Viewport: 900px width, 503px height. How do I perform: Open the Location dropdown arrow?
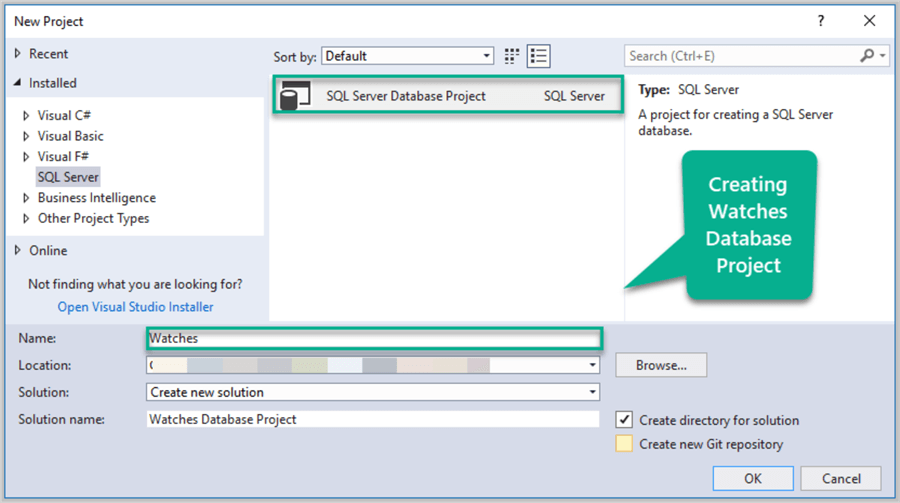(x=592, y=365)
